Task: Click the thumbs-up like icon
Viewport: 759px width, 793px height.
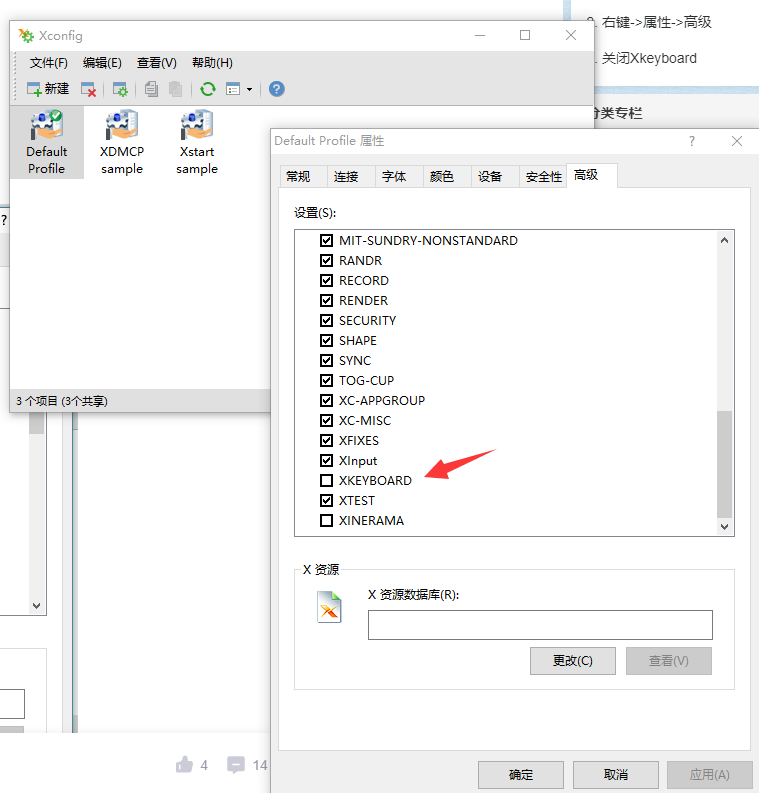Action: click(184, 765)
